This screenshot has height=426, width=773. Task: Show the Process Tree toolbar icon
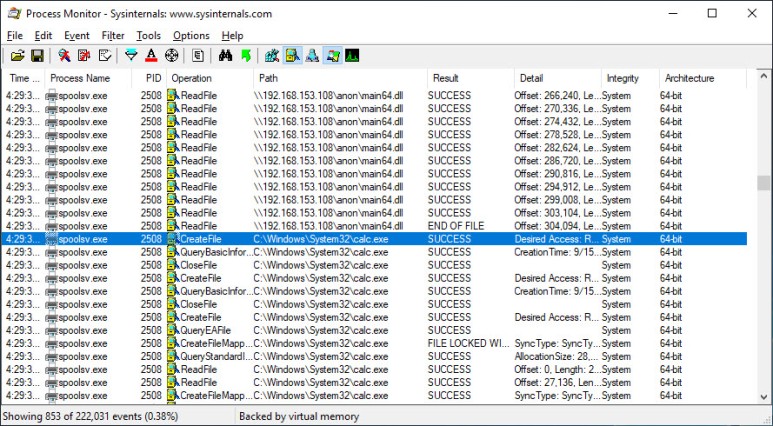point(198,56)
